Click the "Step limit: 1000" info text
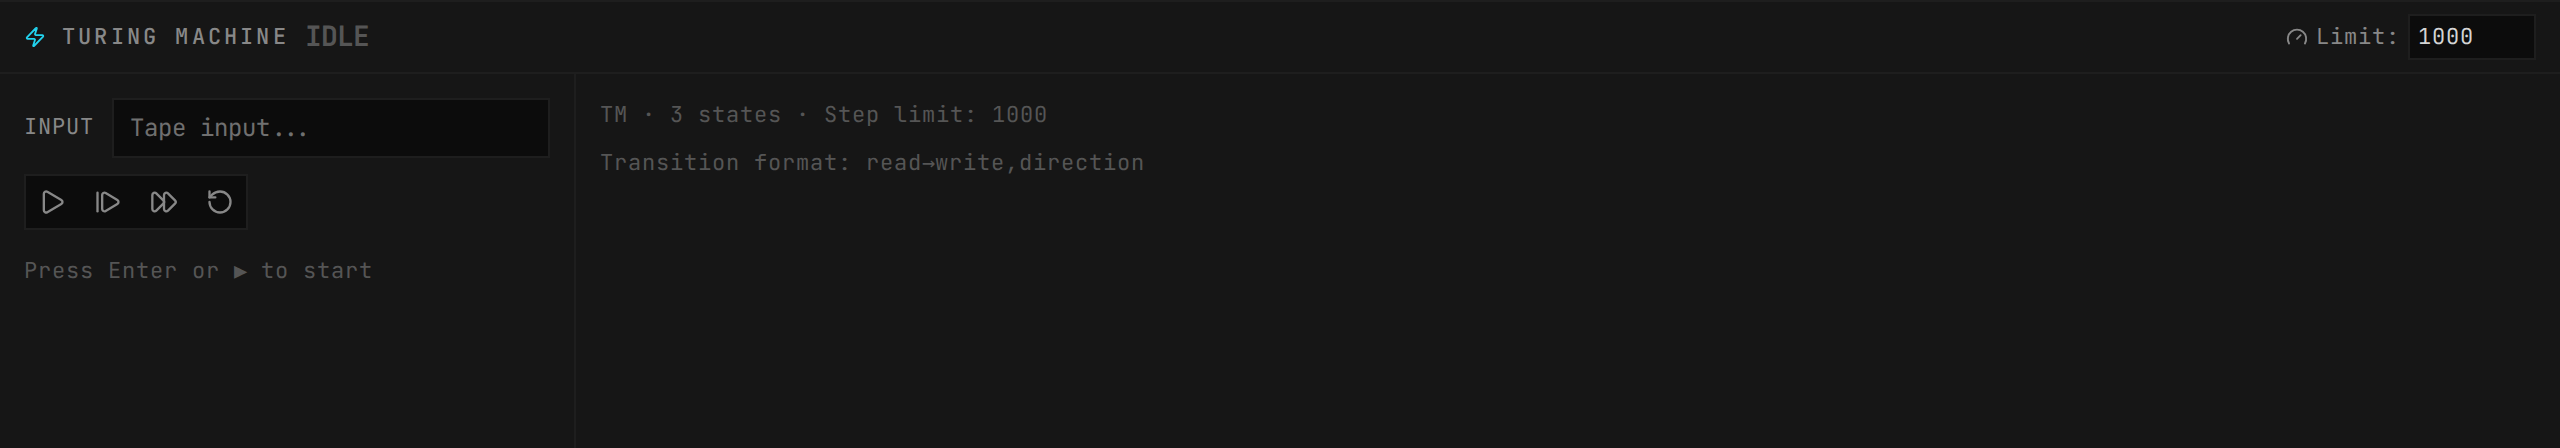This screenshot has height=448, width=2560. pyautogui.click(x=935, y=115)
